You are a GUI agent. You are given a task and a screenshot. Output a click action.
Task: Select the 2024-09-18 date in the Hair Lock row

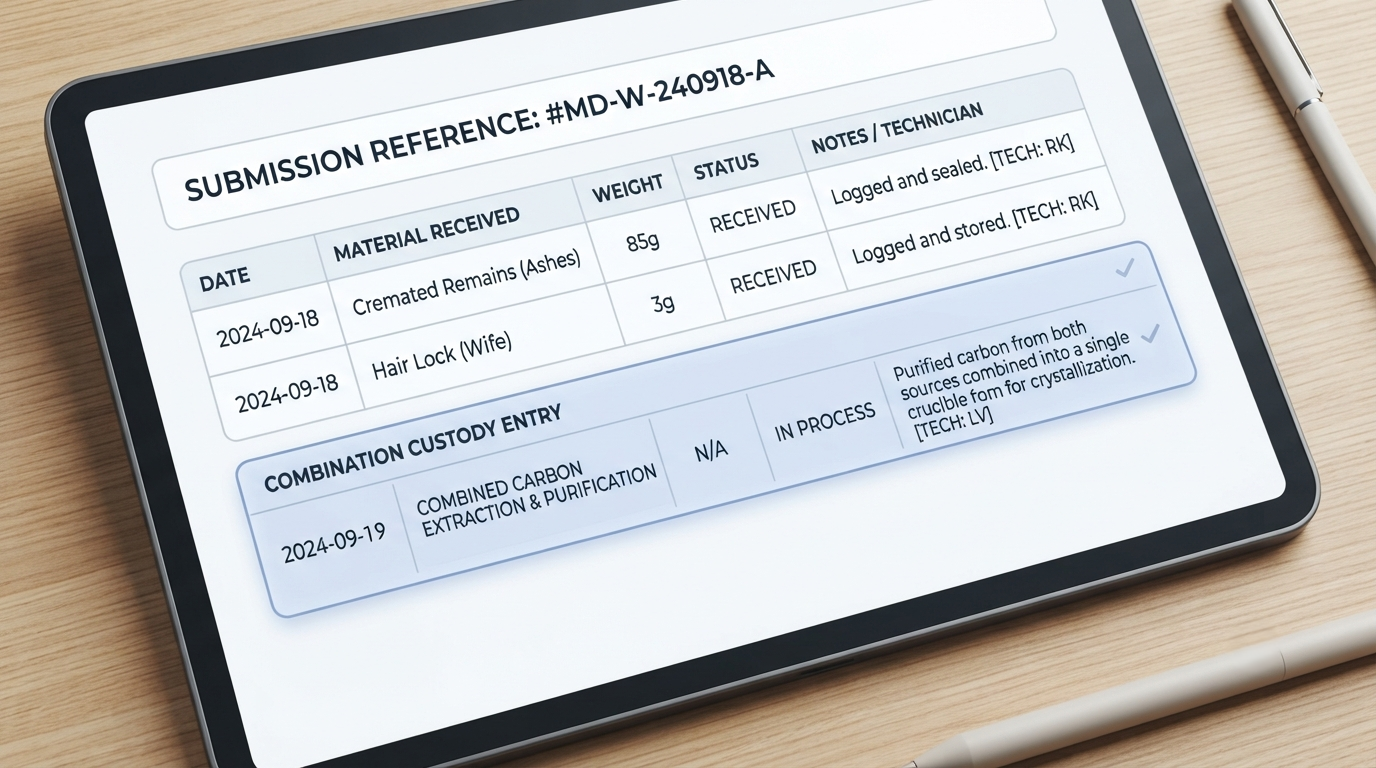point(287,392)
